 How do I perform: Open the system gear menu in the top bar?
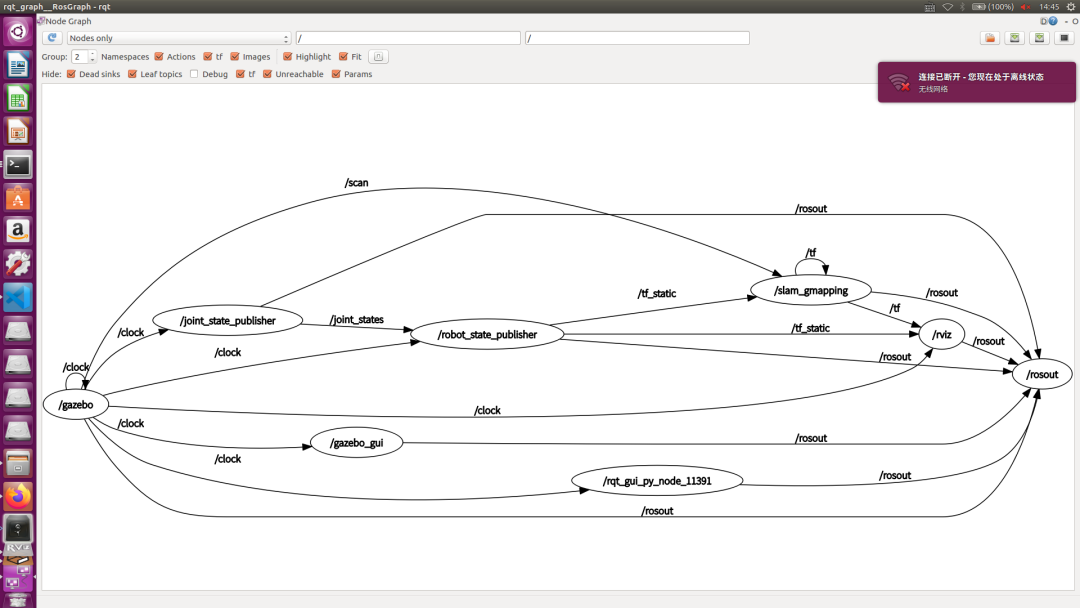1071,7
